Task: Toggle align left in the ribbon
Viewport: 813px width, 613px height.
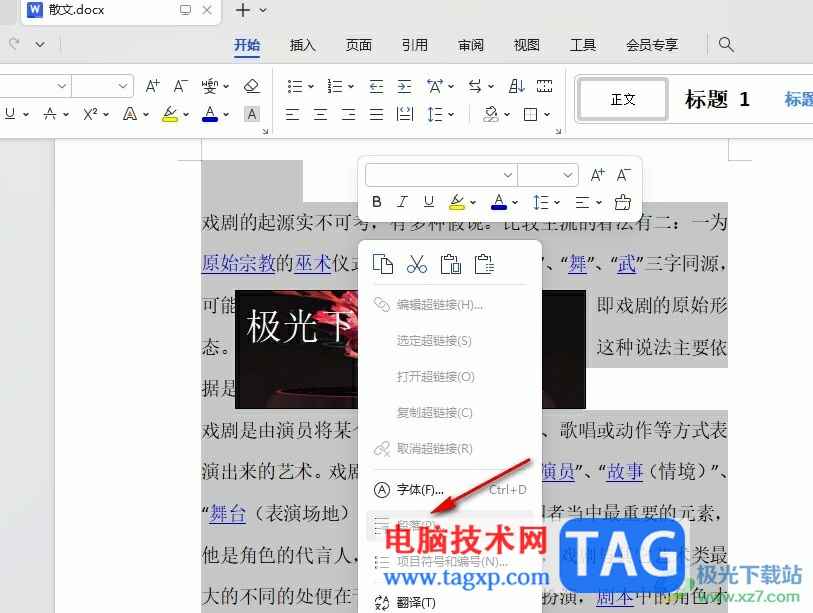Action: (x=292, y=114)
